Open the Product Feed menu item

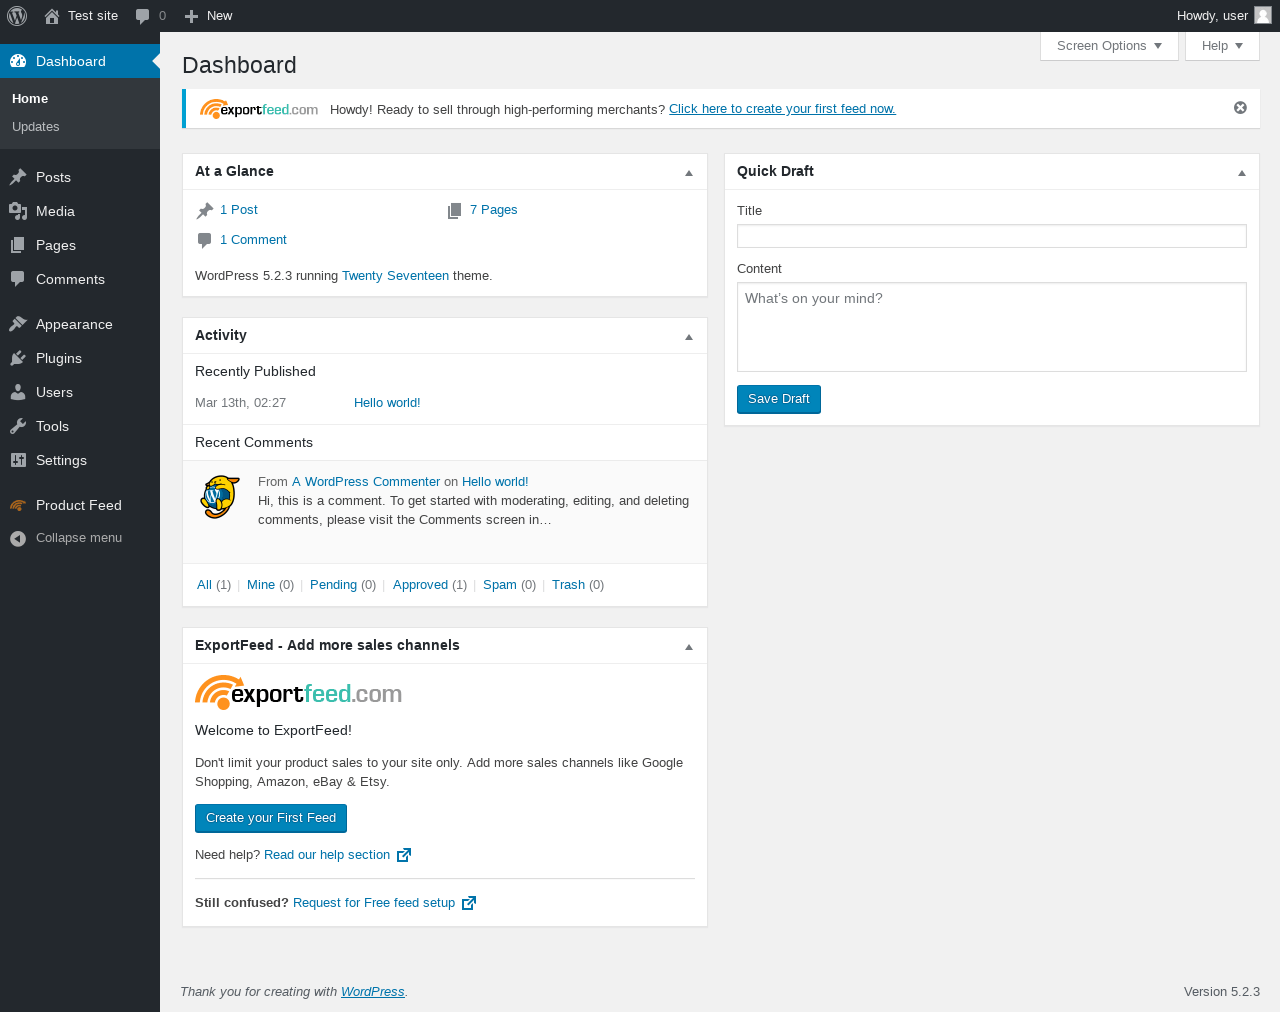point(78,505)
